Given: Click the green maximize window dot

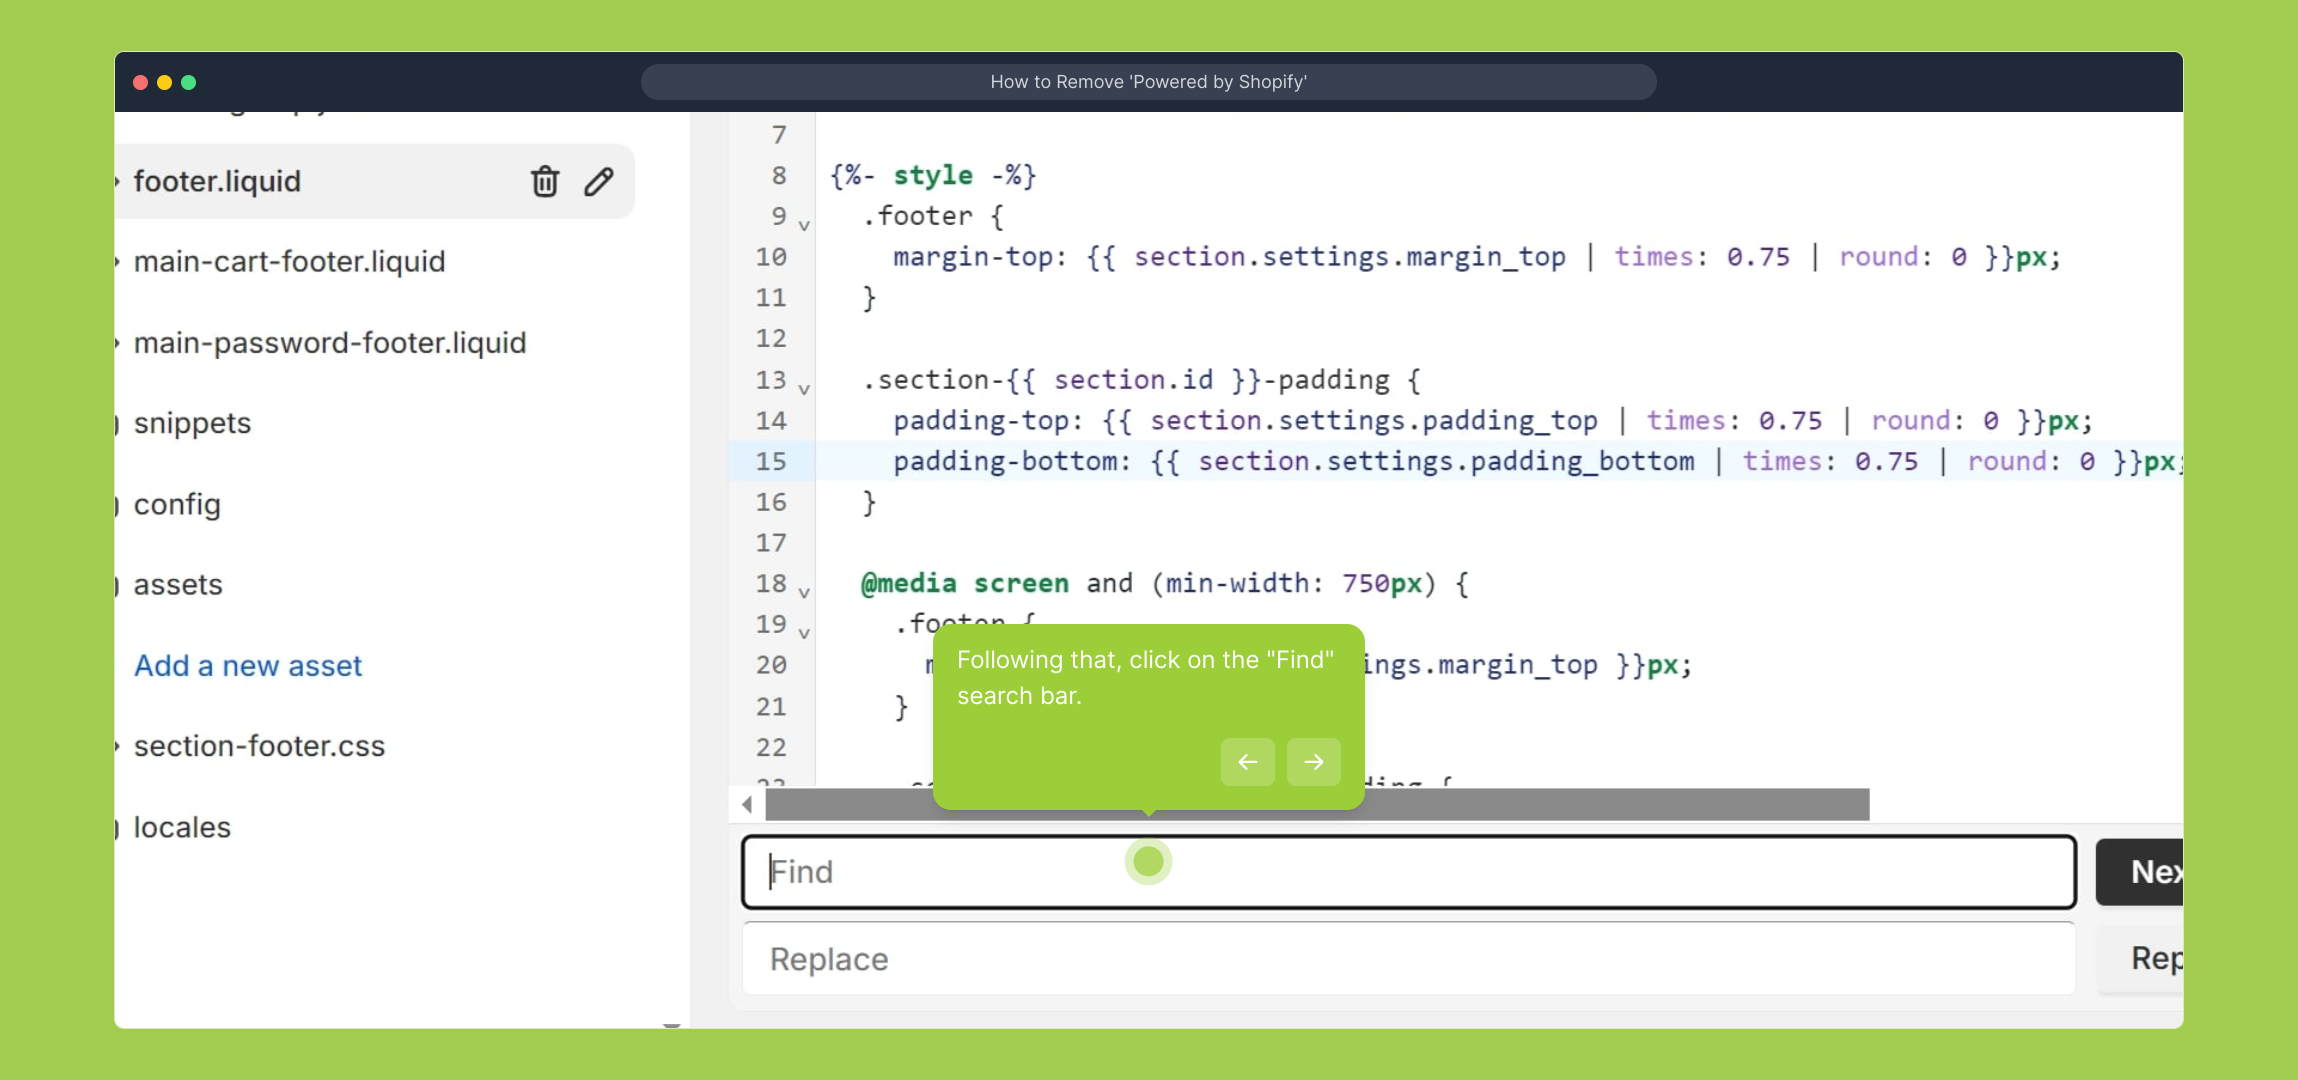Looking at the screenshot, I should click(x=189, y=82).
